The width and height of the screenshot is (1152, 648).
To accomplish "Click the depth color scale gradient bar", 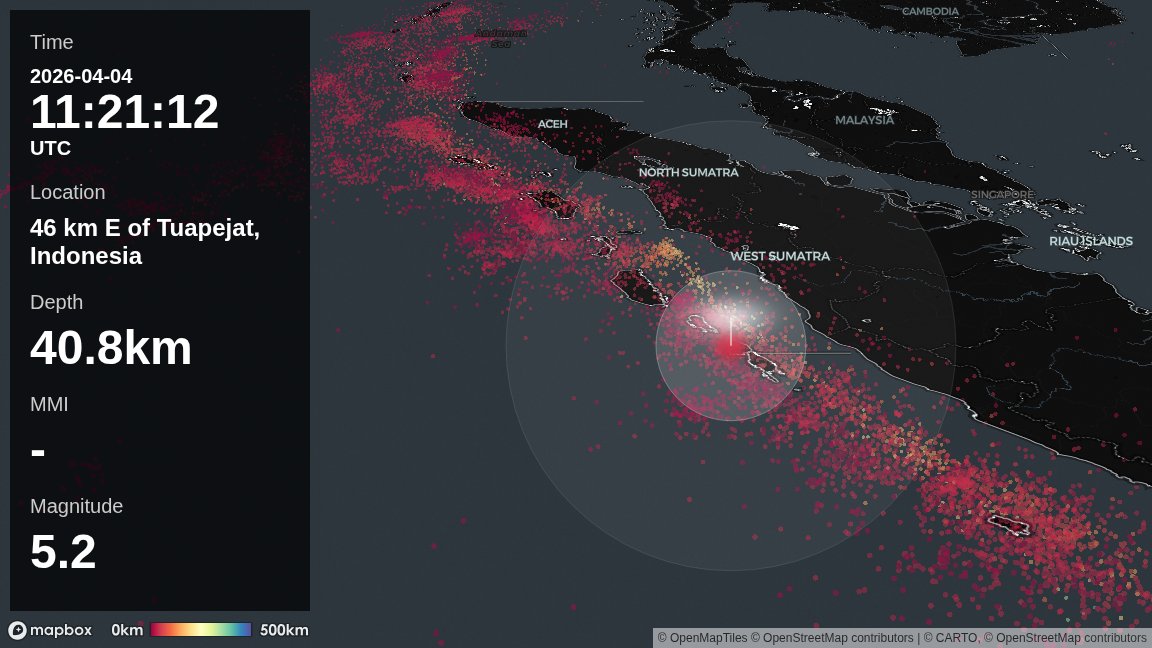I will [200, 630].
